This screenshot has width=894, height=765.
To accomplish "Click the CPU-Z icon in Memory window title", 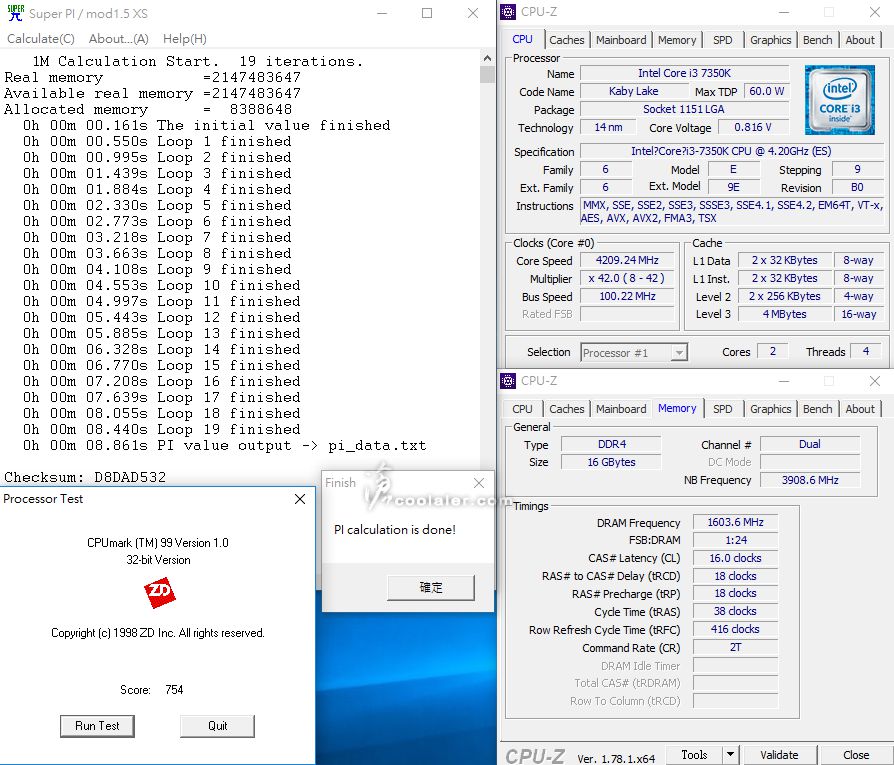I will point(508,381).
